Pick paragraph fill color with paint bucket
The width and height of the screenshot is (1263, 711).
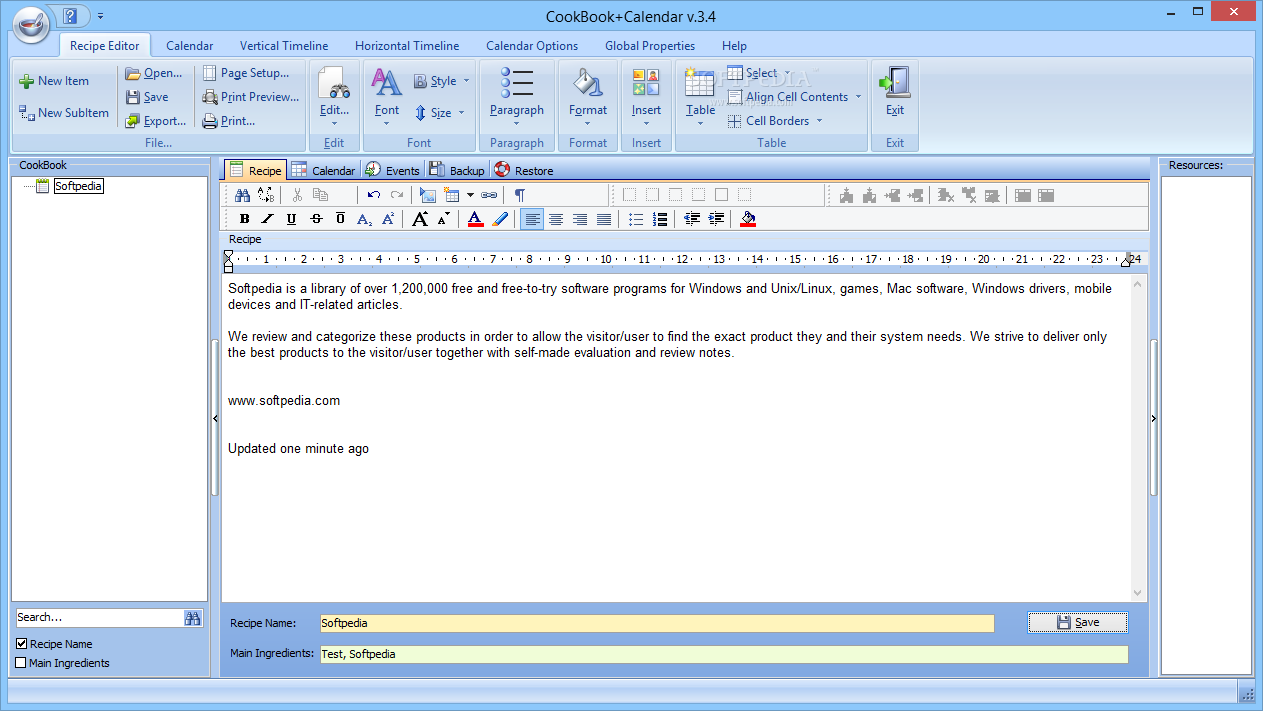[x=748, y=219]
